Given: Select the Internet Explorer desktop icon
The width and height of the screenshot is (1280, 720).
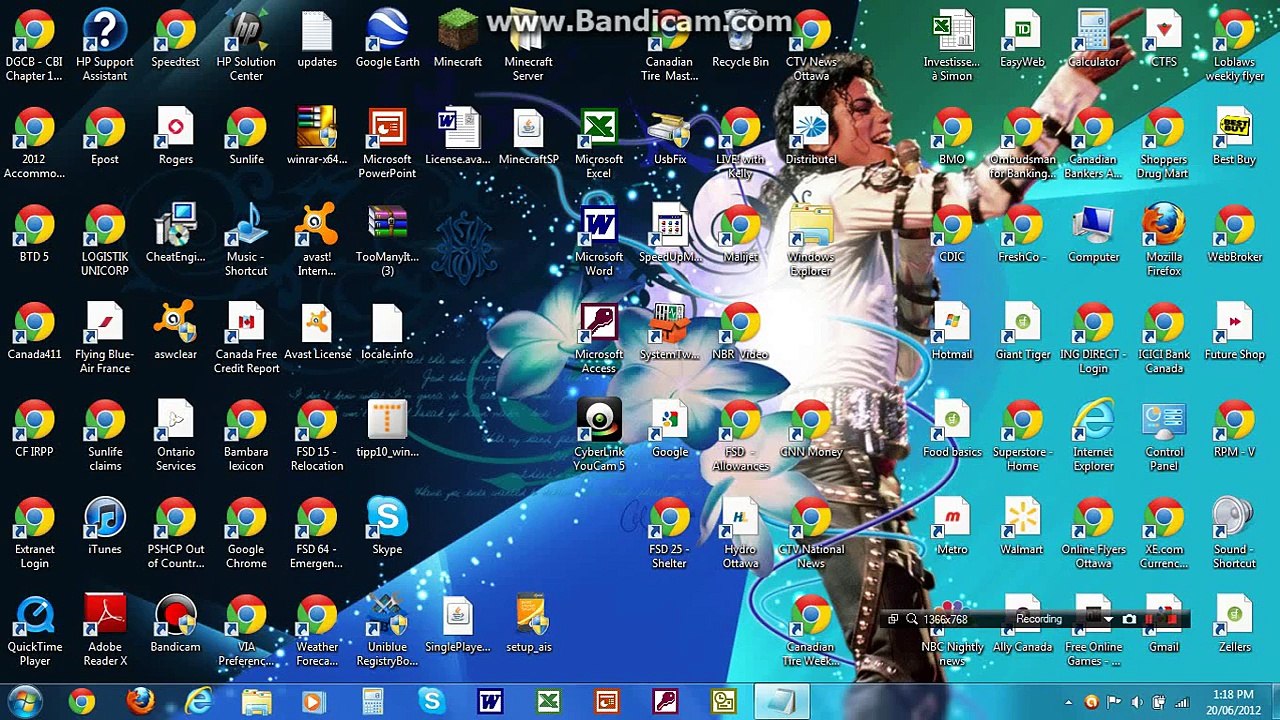Looking at the screenshot, I should point(1093,436).
